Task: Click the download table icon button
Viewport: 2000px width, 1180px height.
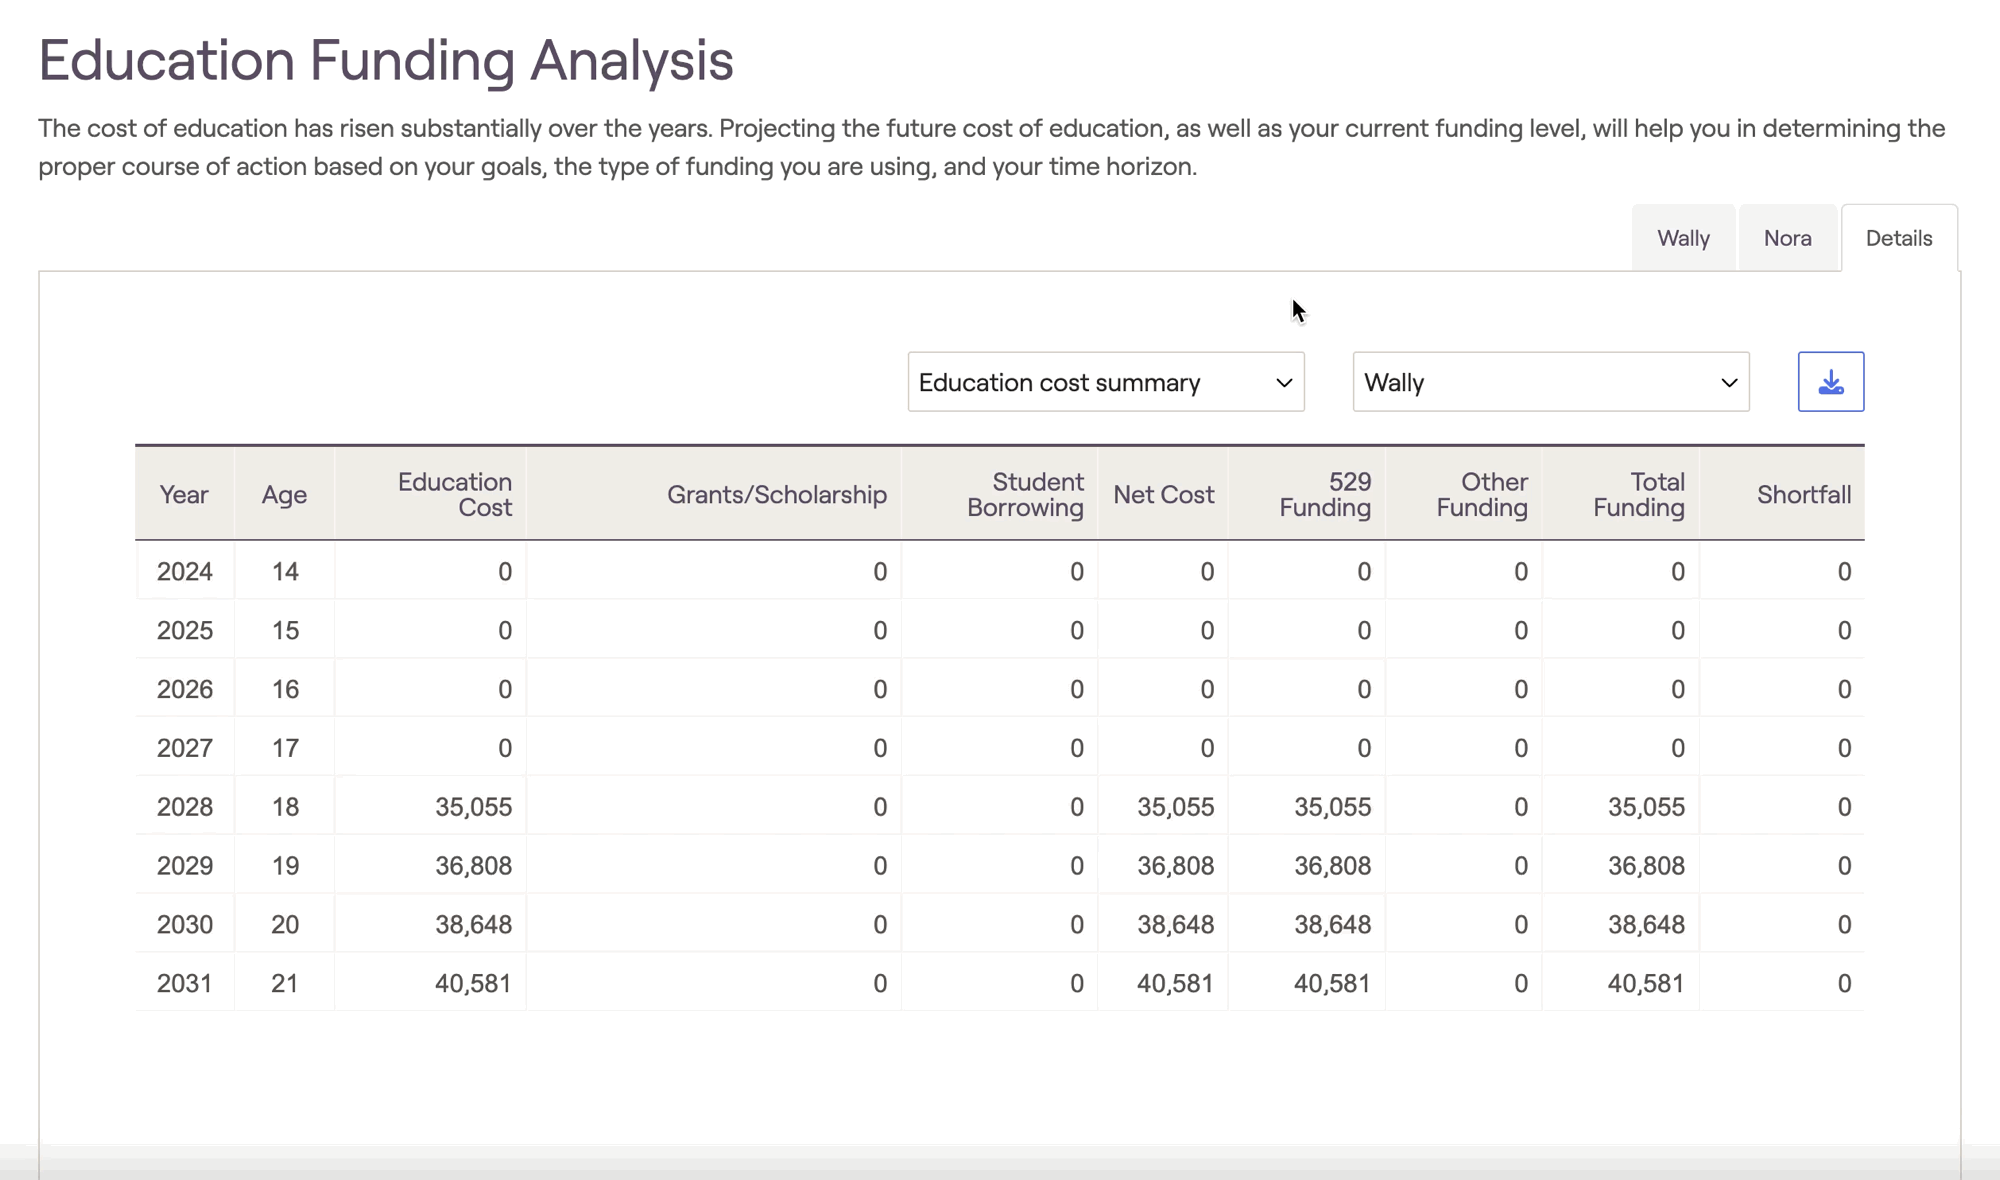Action: [x=1830, y=382]
